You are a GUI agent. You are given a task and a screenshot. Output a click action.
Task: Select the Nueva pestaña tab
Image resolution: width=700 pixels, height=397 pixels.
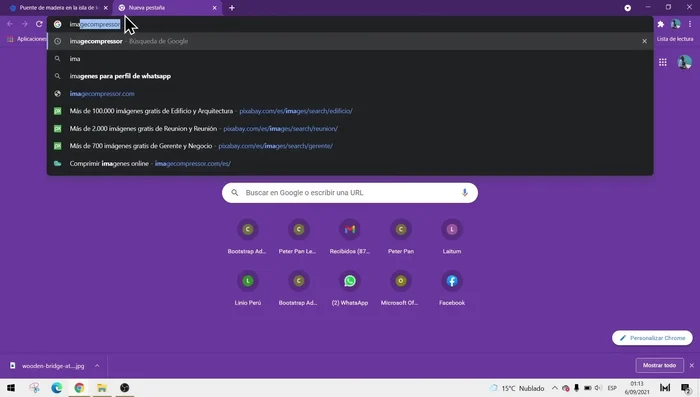(168, 8)
